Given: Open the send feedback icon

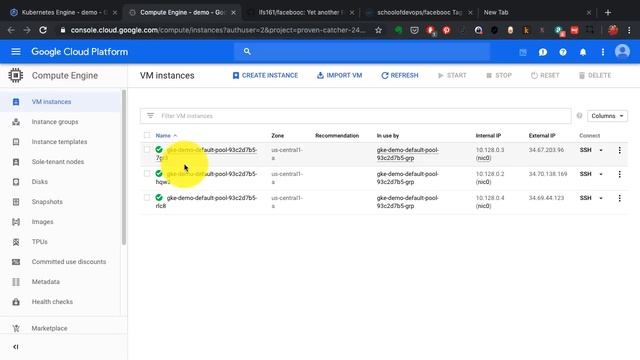Looking at the screenshot, I should coord(543,52).
